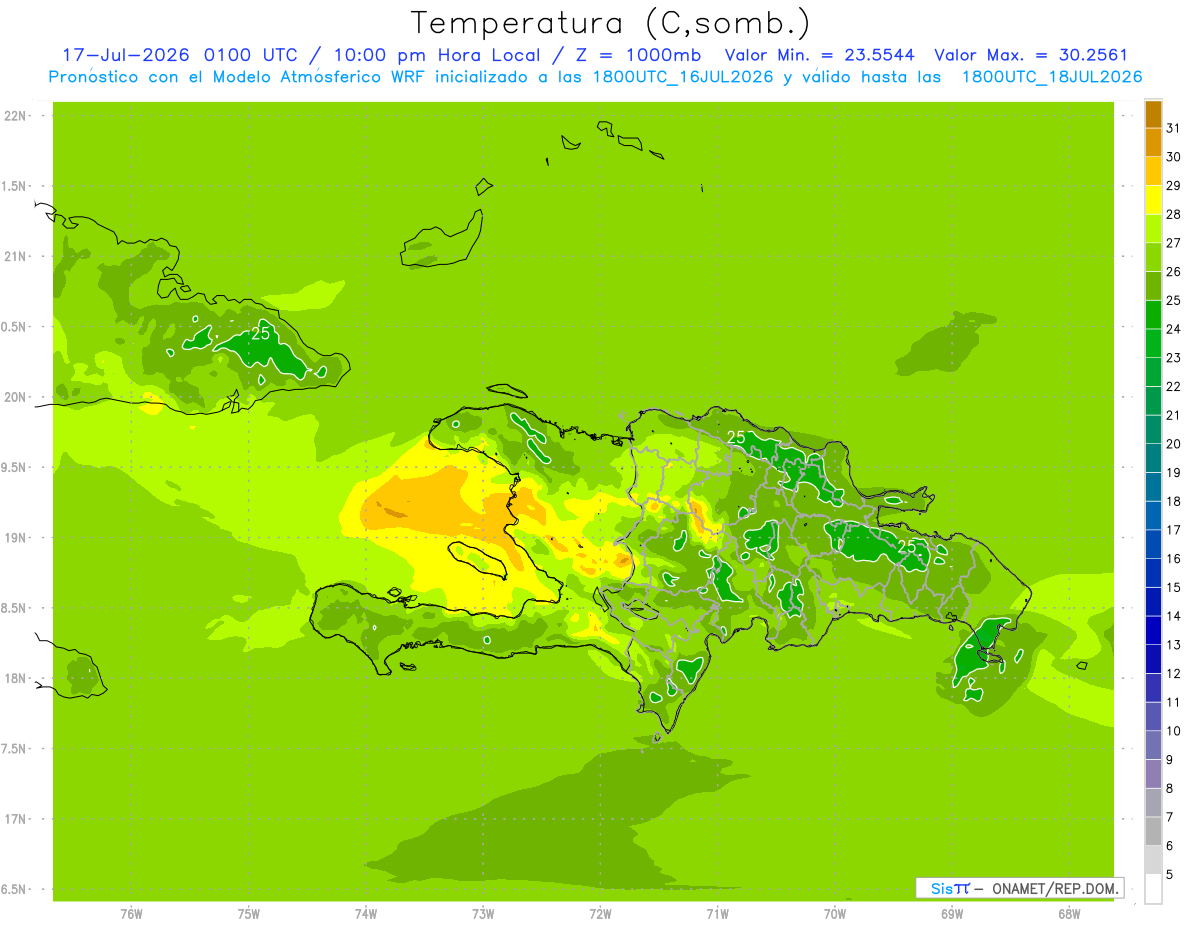Click the "70W" longitude axis label

[x=834, y=914]
